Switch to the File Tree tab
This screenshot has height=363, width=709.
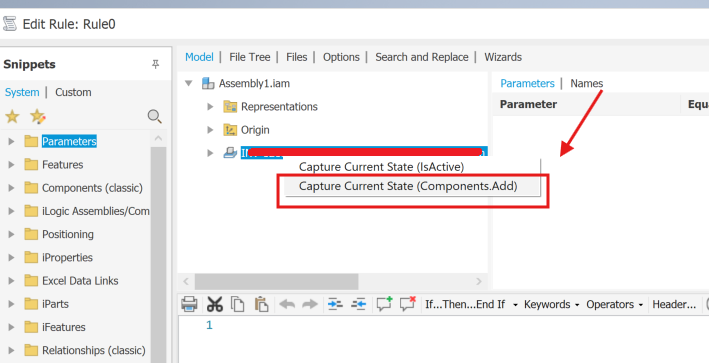[x=250, y=57]
